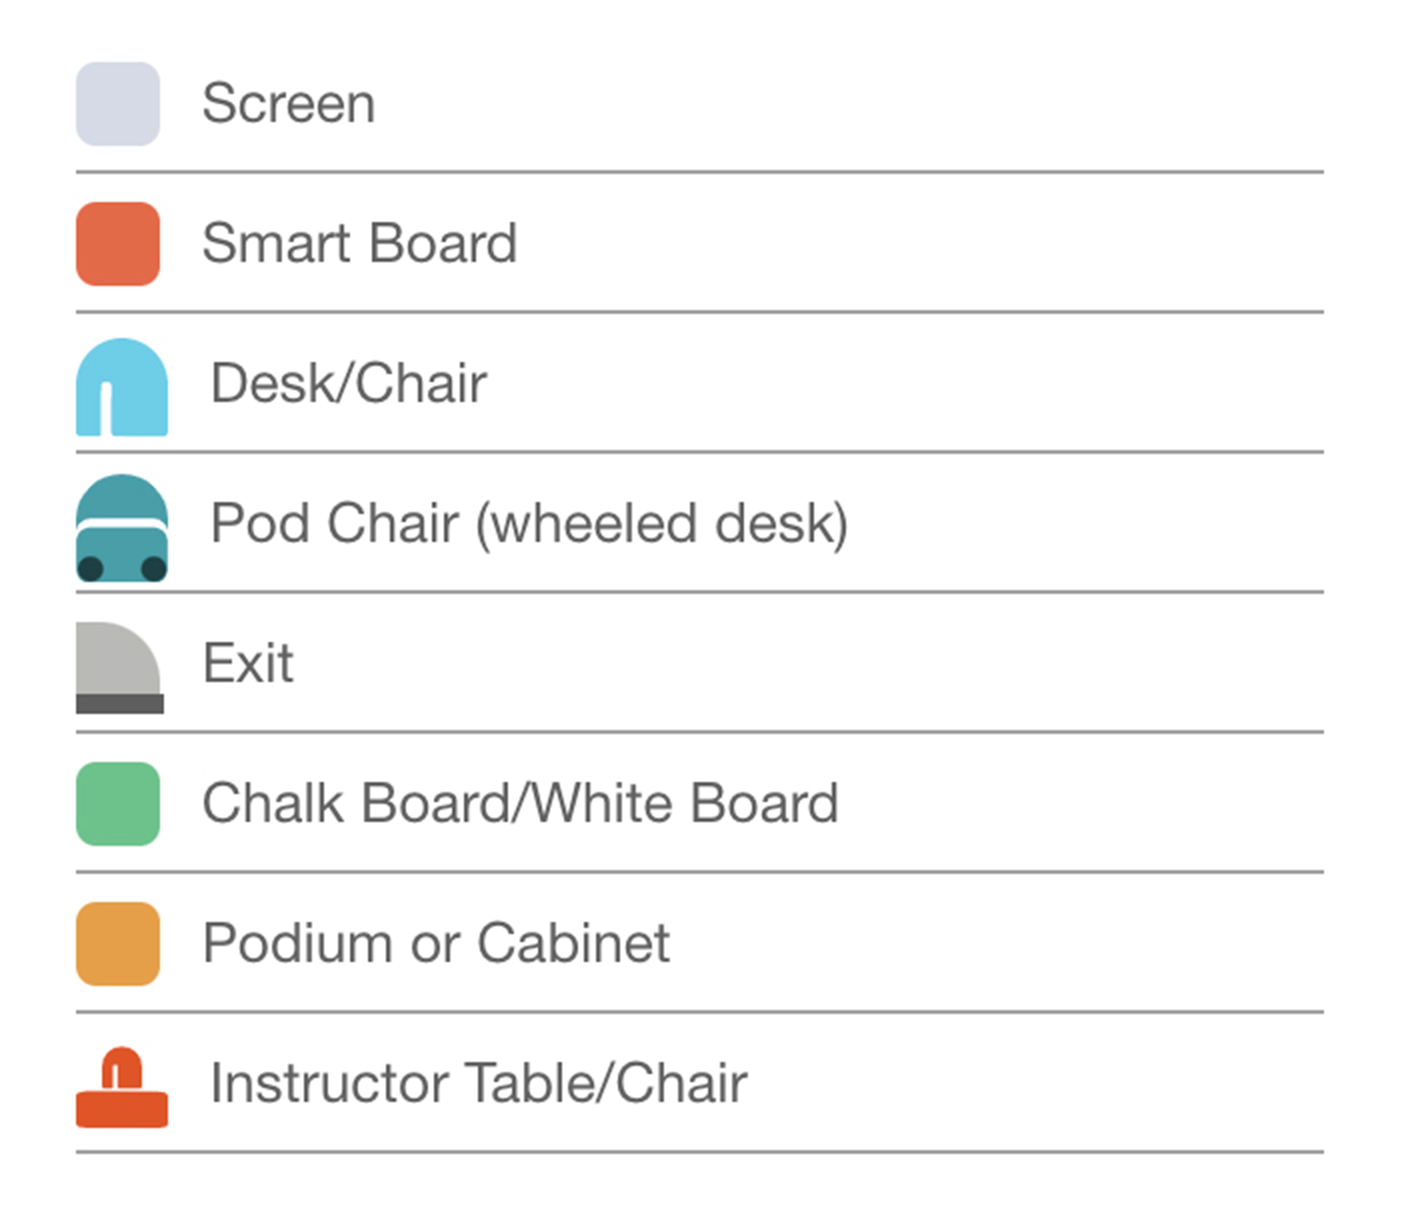Click the "Pod Chair" text
Screen dimensions: 1416x1228
pyautogui.click(x=334, y=524)
